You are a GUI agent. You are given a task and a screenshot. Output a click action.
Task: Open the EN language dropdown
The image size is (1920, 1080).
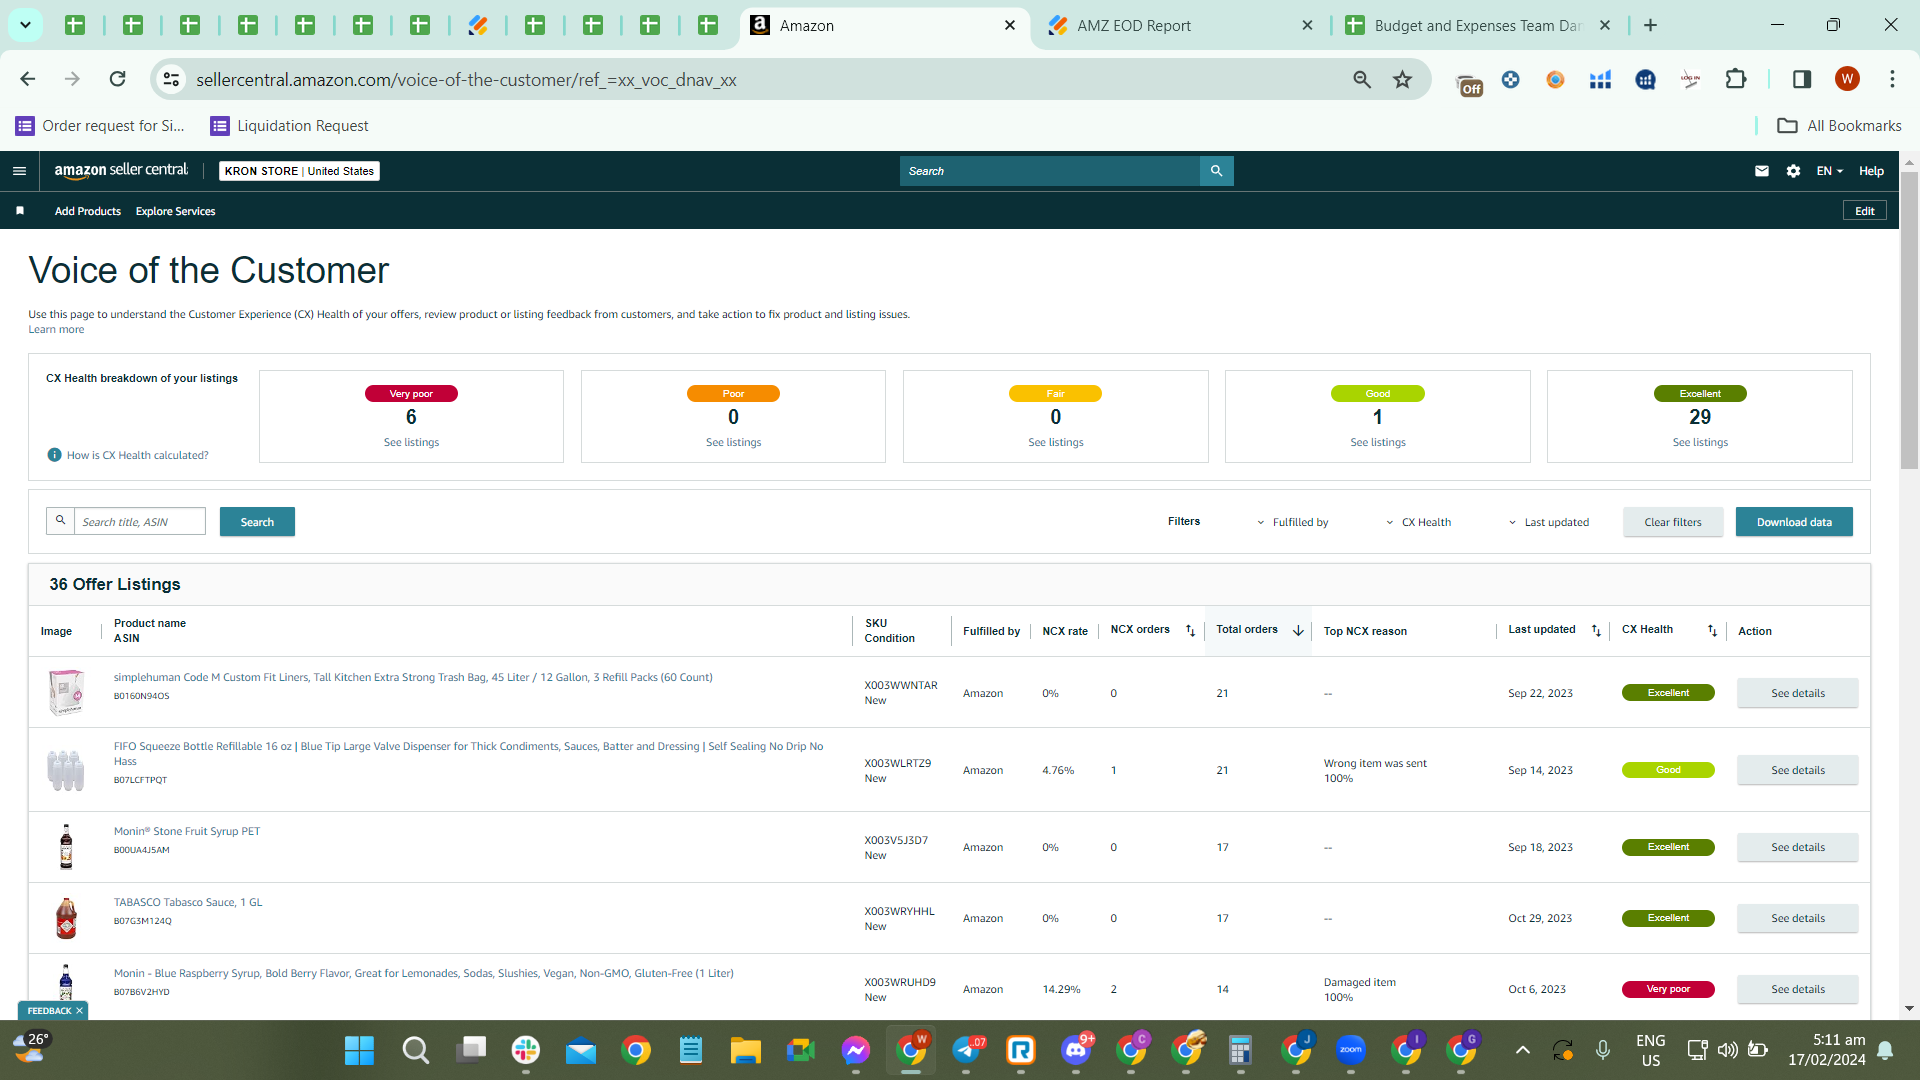tap(1829, 171)
